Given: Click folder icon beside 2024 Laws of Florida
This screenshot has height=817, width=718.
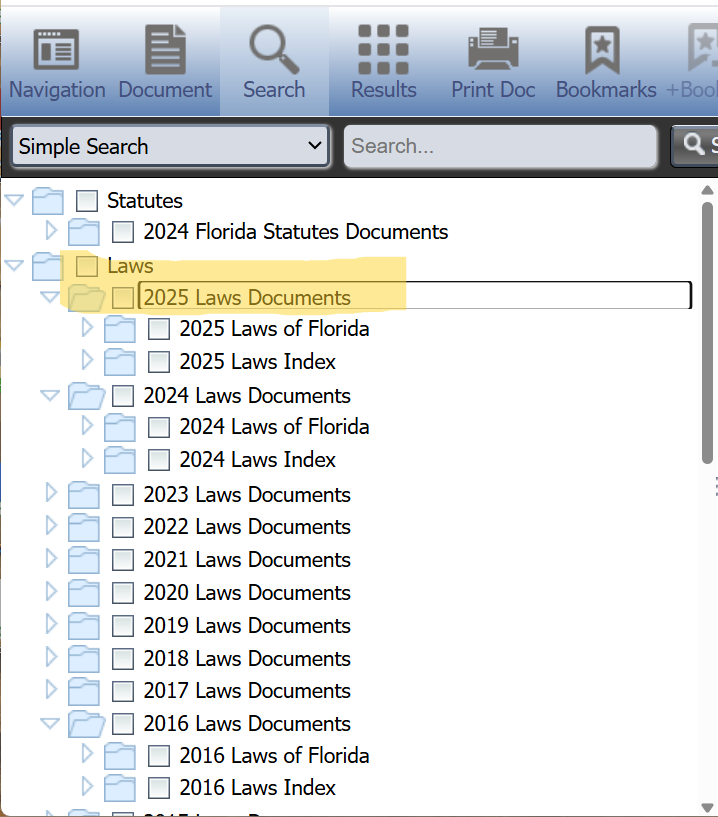Looking at the screenshot, I should pyautogui.click(x=119, y=427).
